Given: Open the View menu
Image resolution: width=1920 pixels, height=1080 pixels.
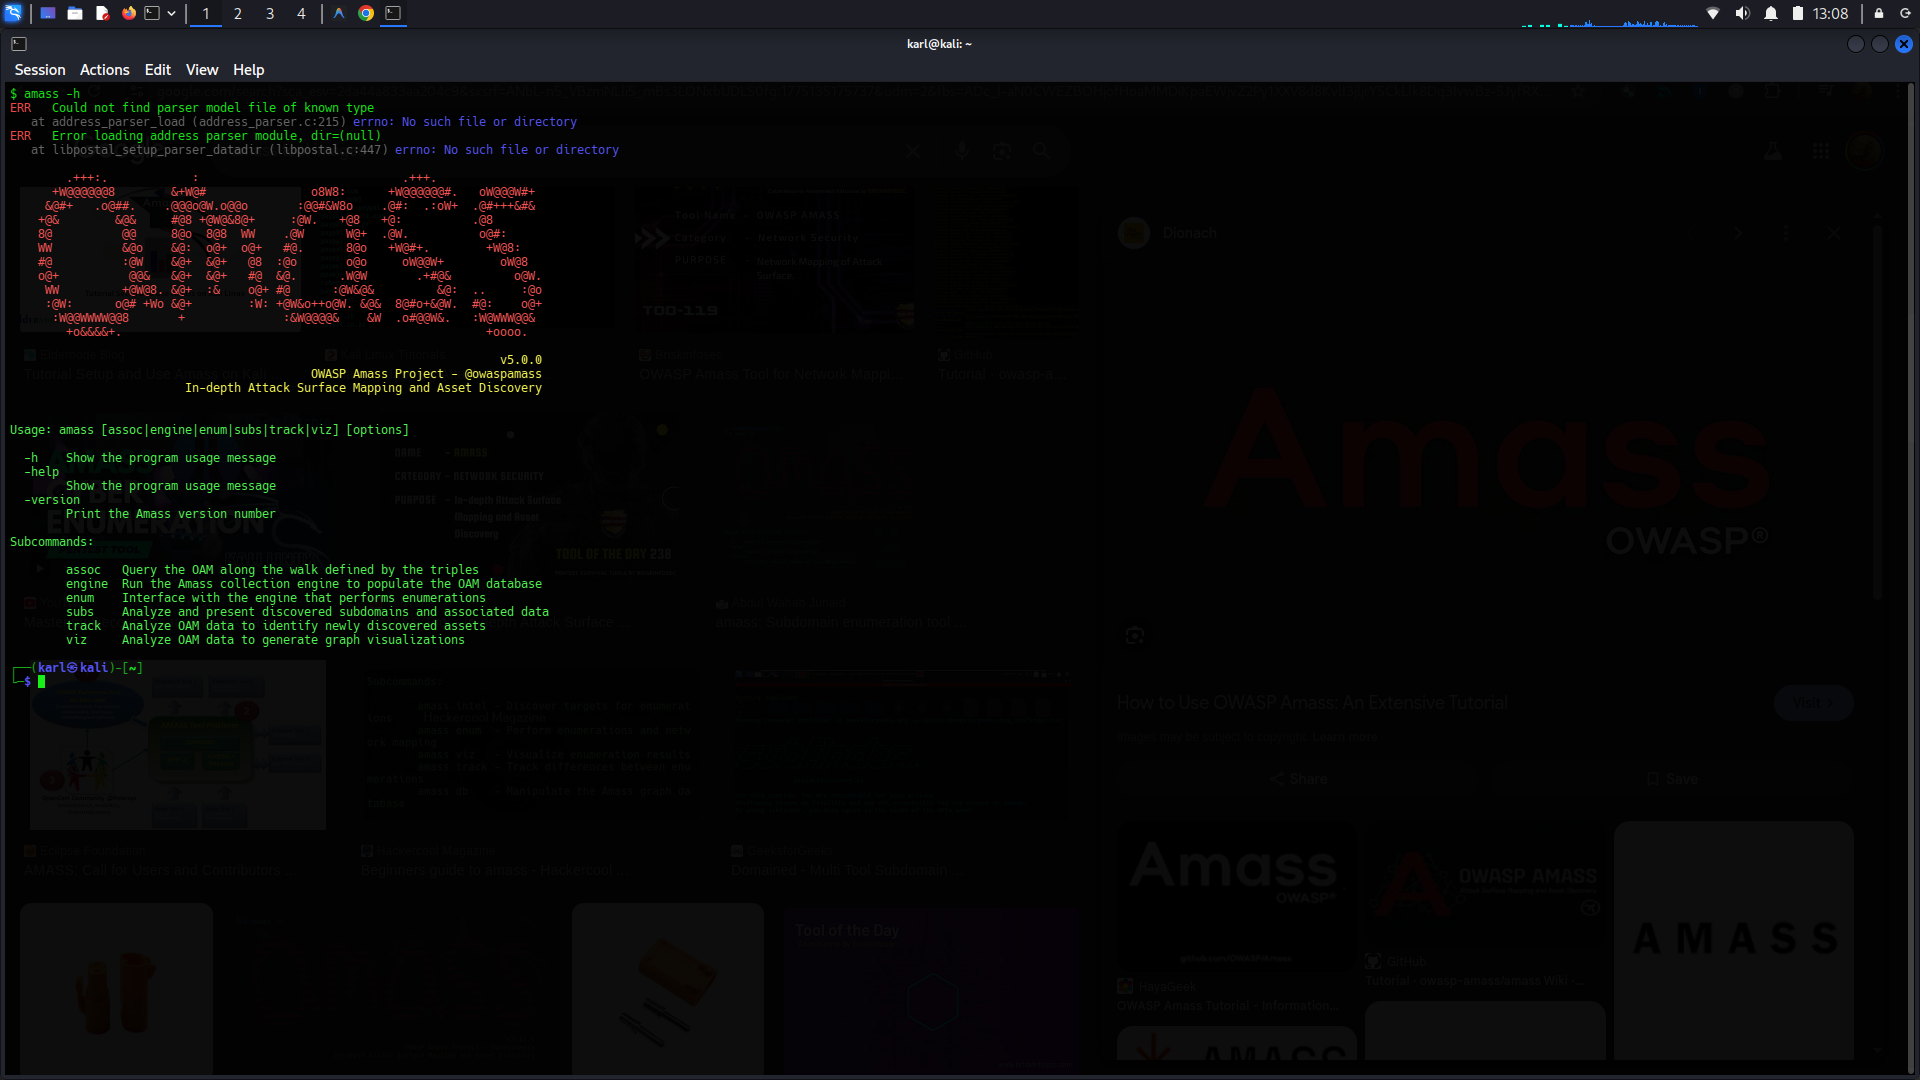Looking at the screenshot, I should [x=201, y=70].
